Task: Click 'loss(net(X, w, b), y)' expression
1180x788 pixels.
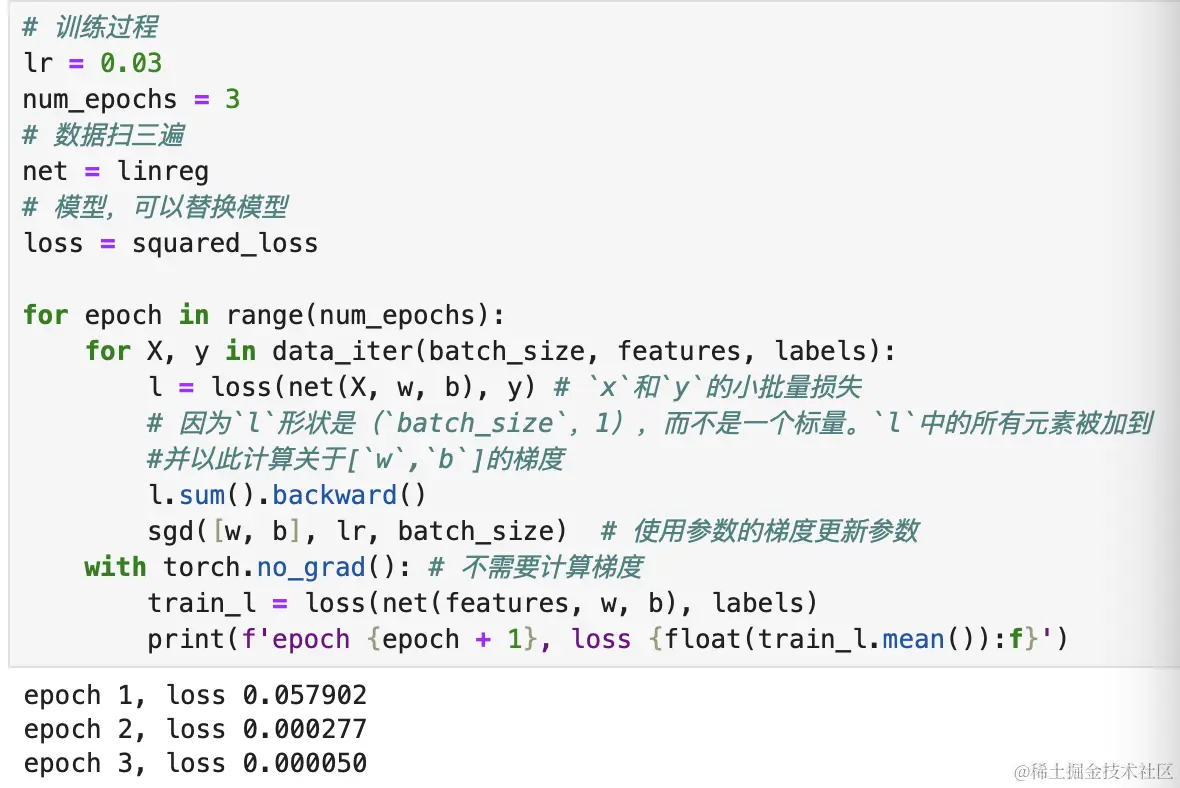Action: tap(373, 388)
